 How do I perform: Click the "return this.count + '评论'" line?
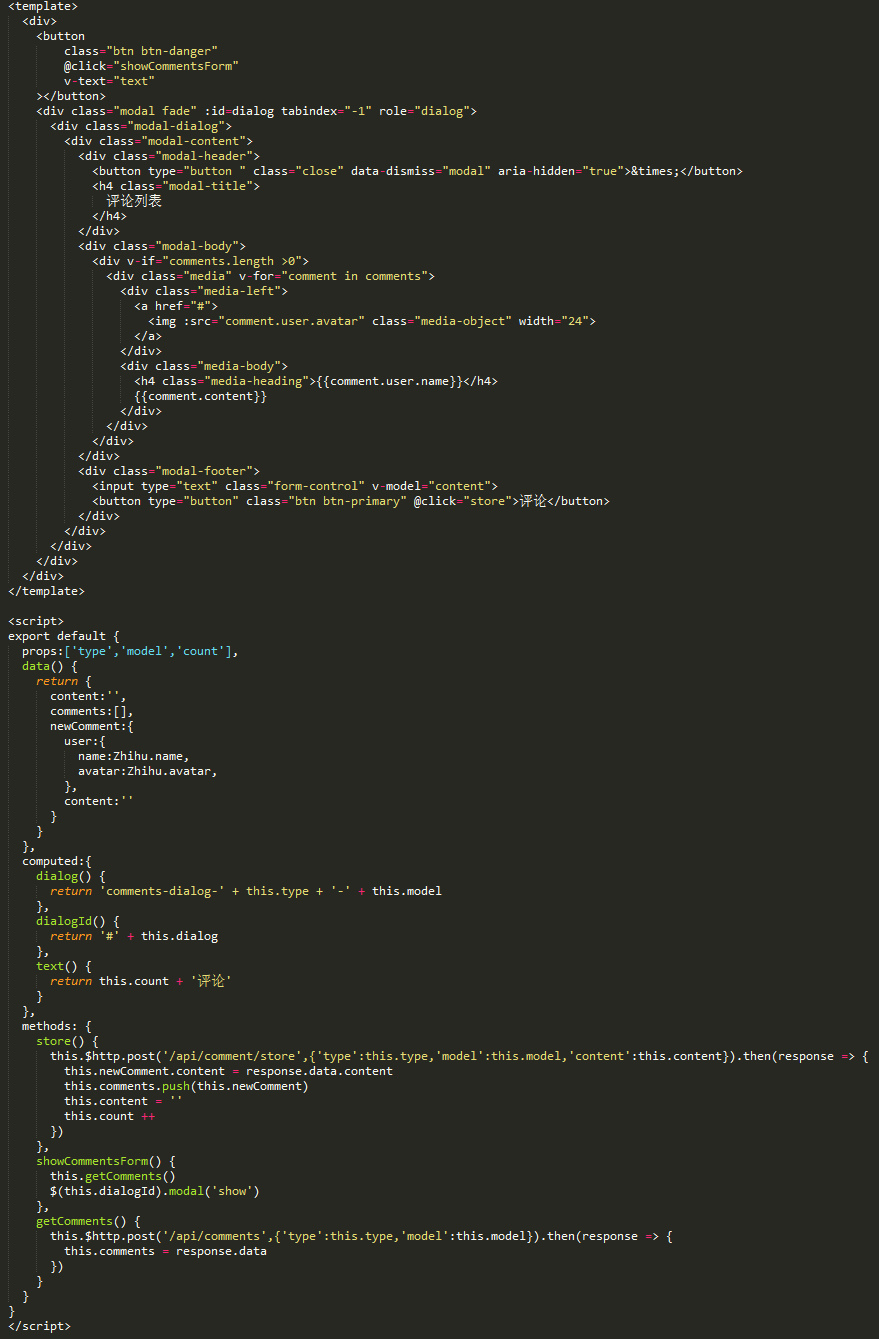(141, 981)
